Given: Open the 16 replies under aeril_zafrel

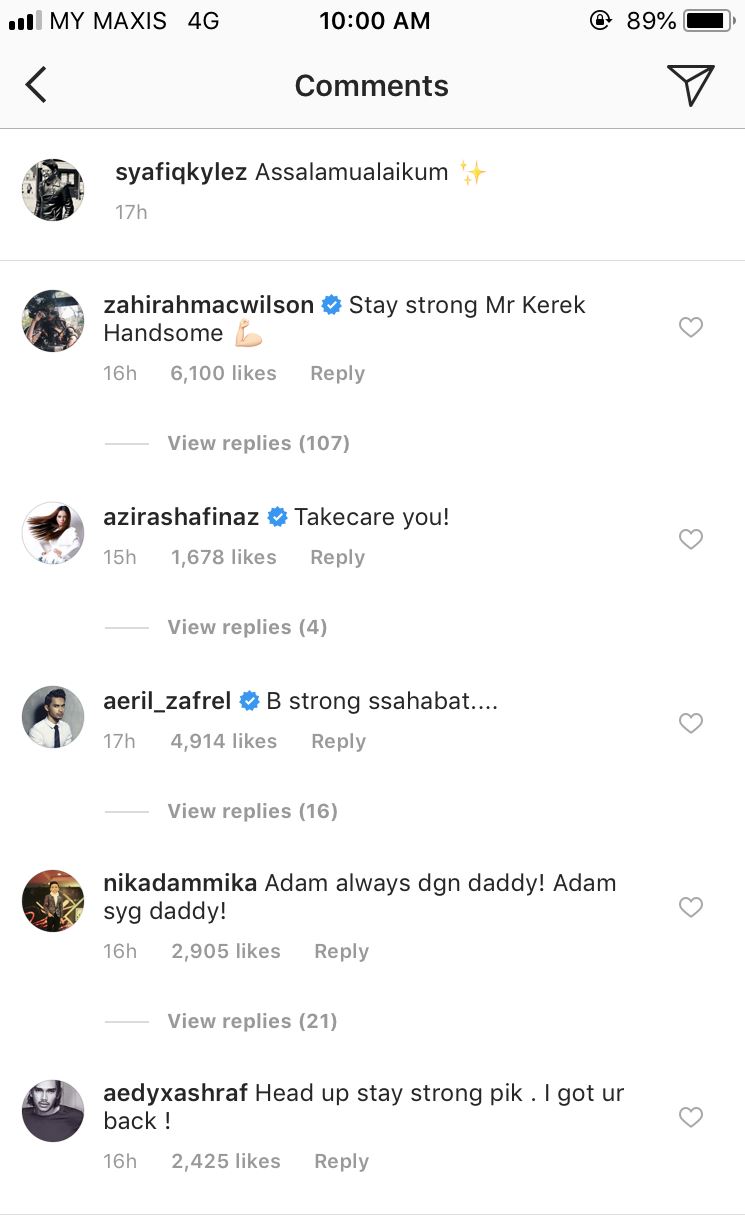Looking at the screenshot, I should point(252,811).
